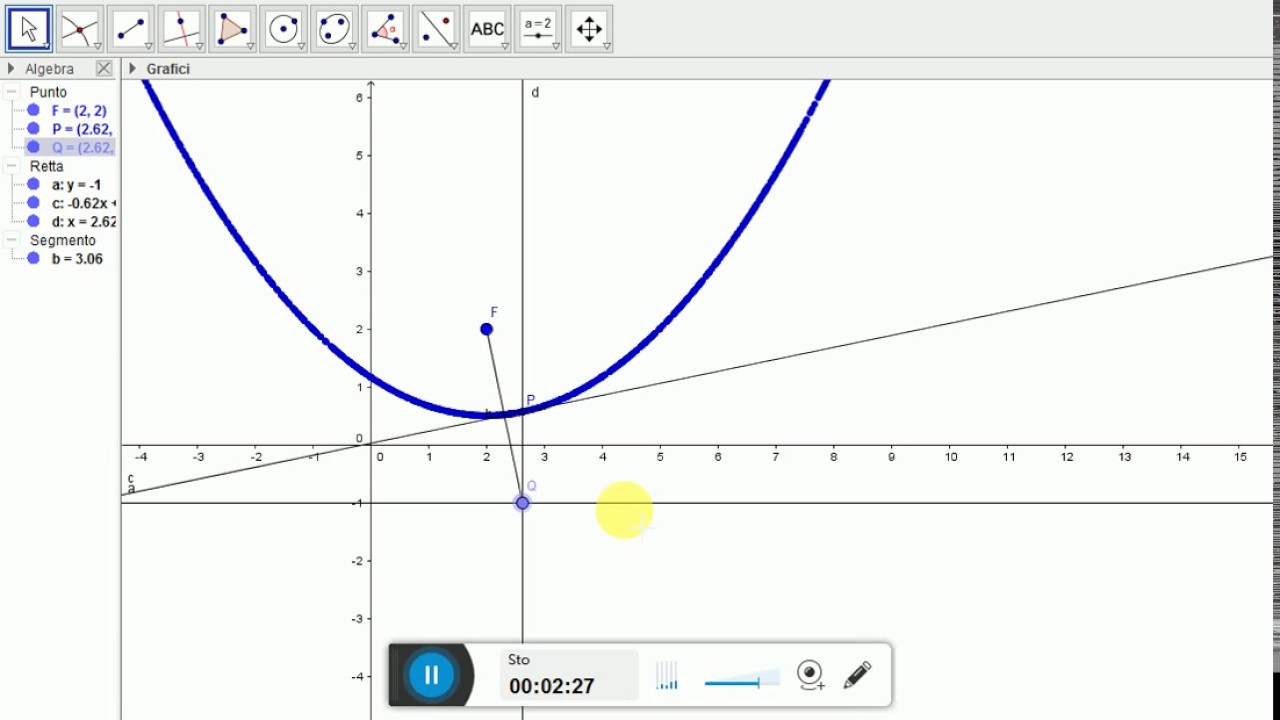The width and height of the screenshot is (1280, 720).
Task: Open the Circle tool dropdown arrow
Action: click(301, 46)
